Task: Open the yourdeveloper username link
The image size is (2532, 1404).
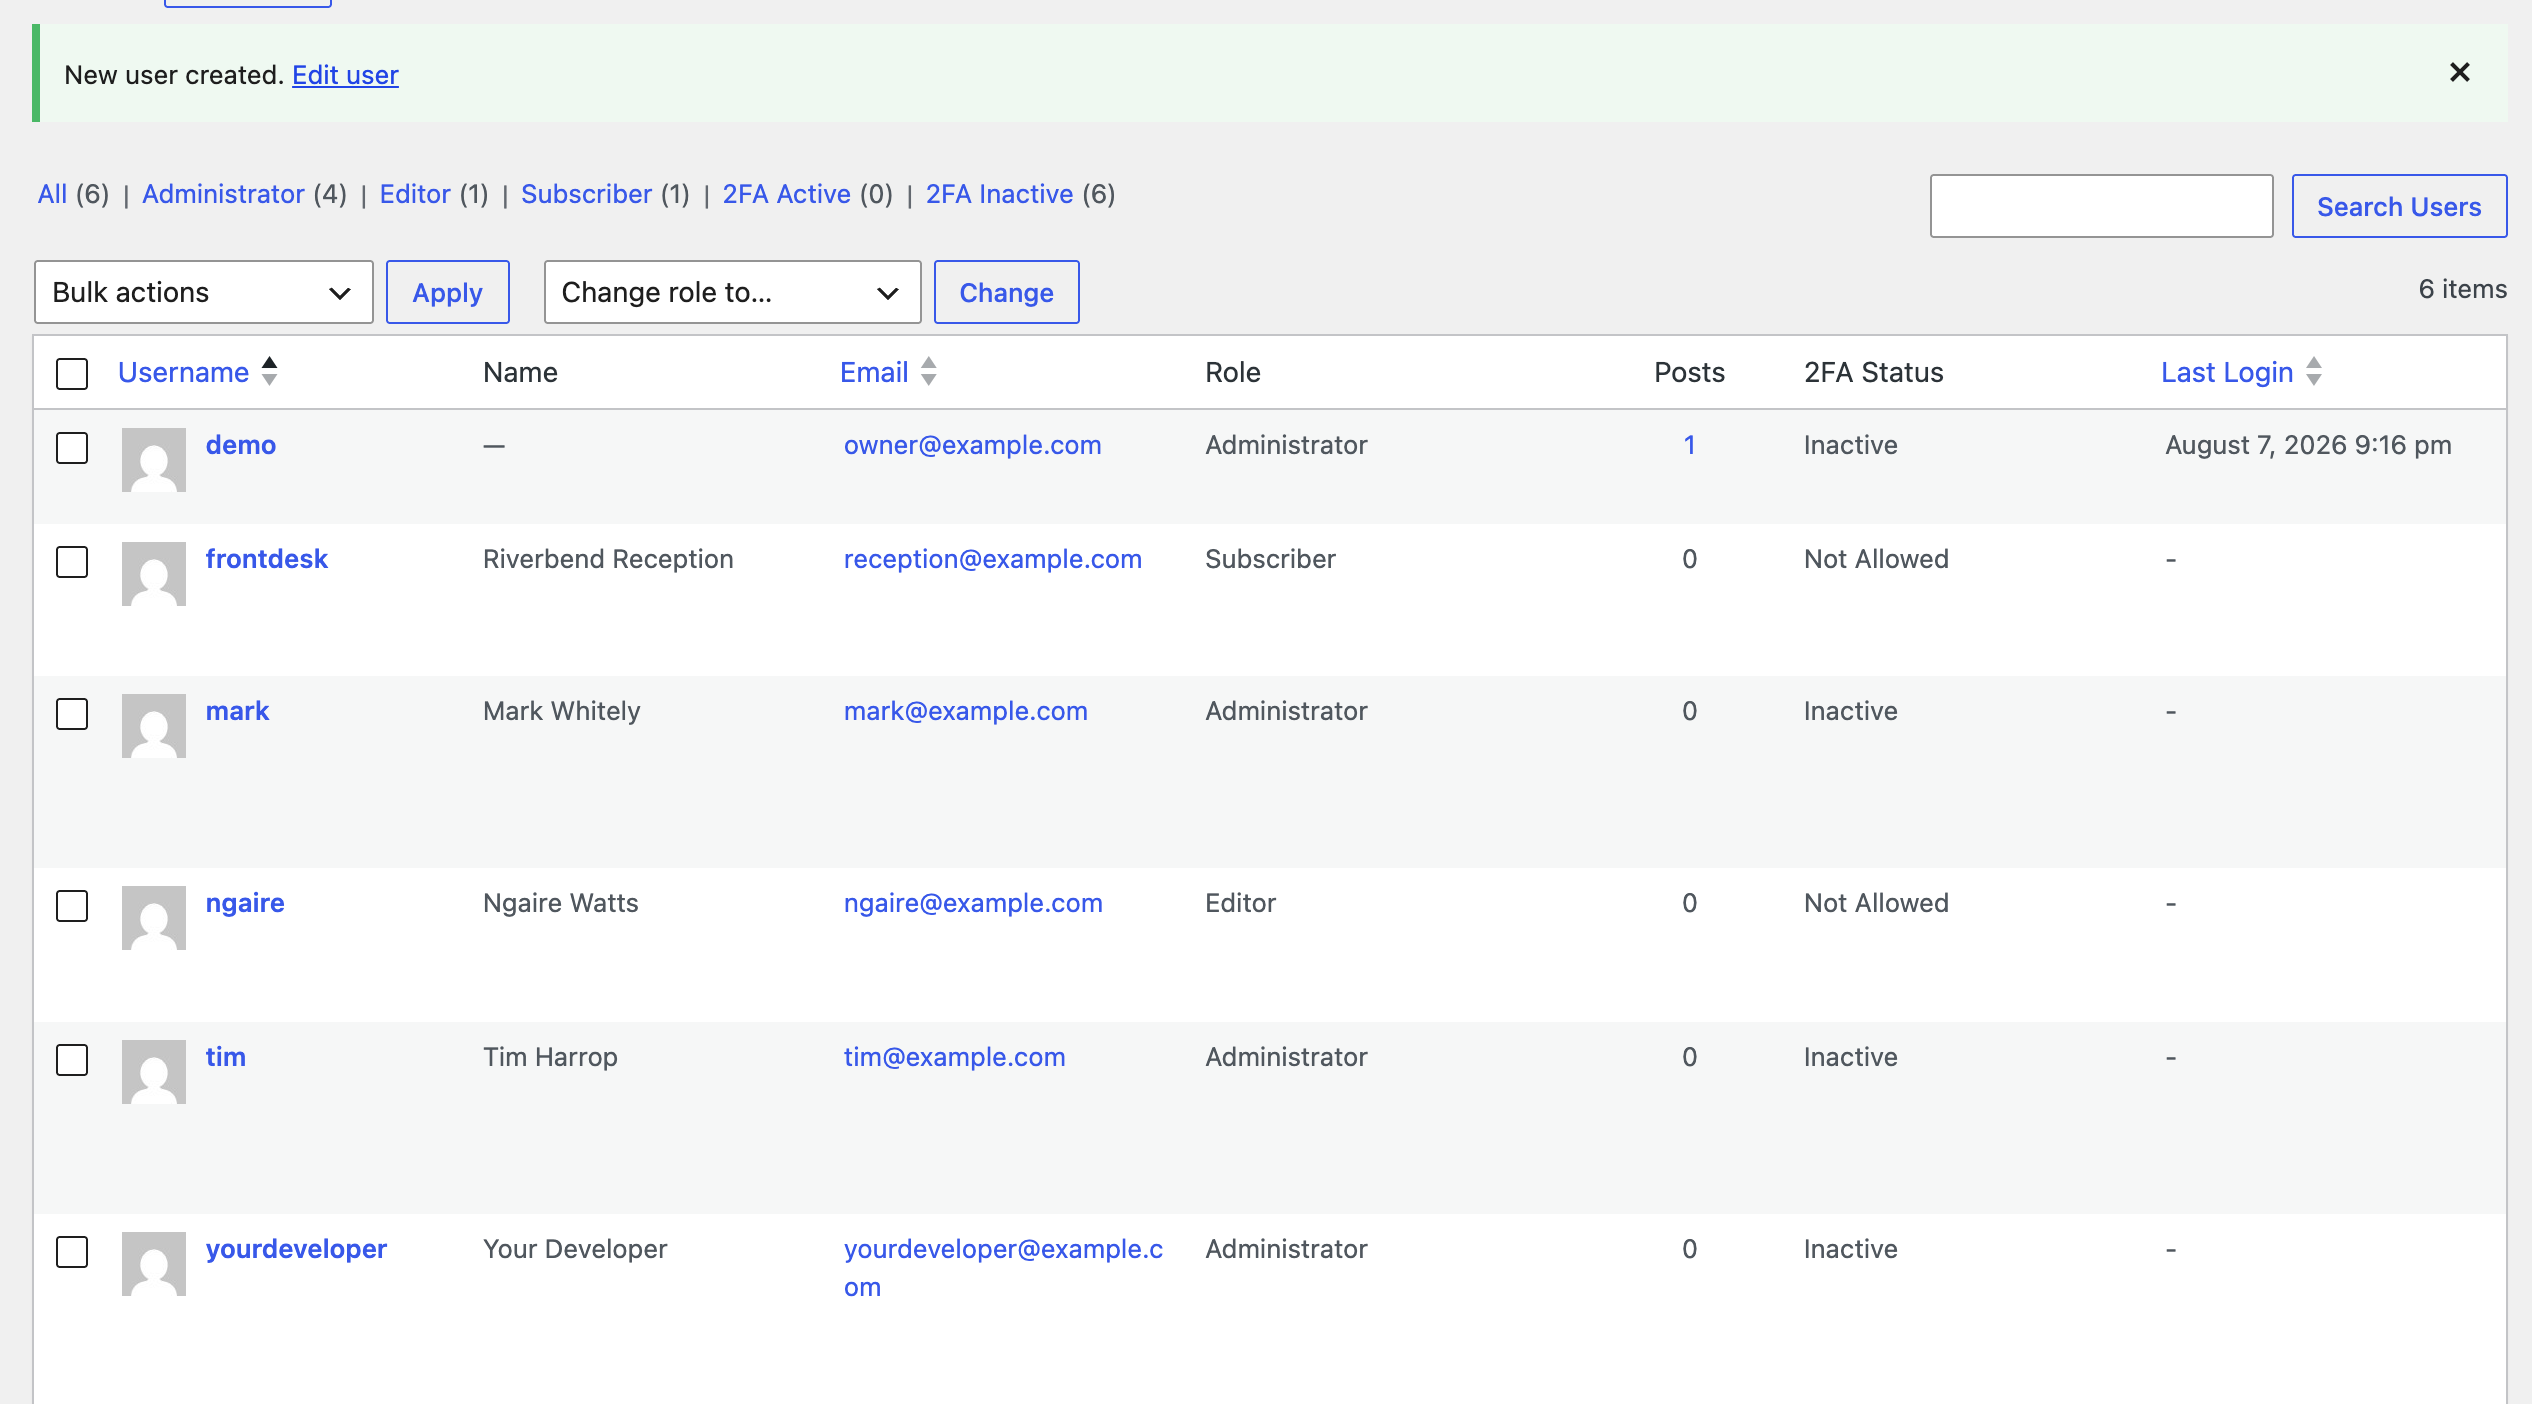Action: pos(296,1249)
